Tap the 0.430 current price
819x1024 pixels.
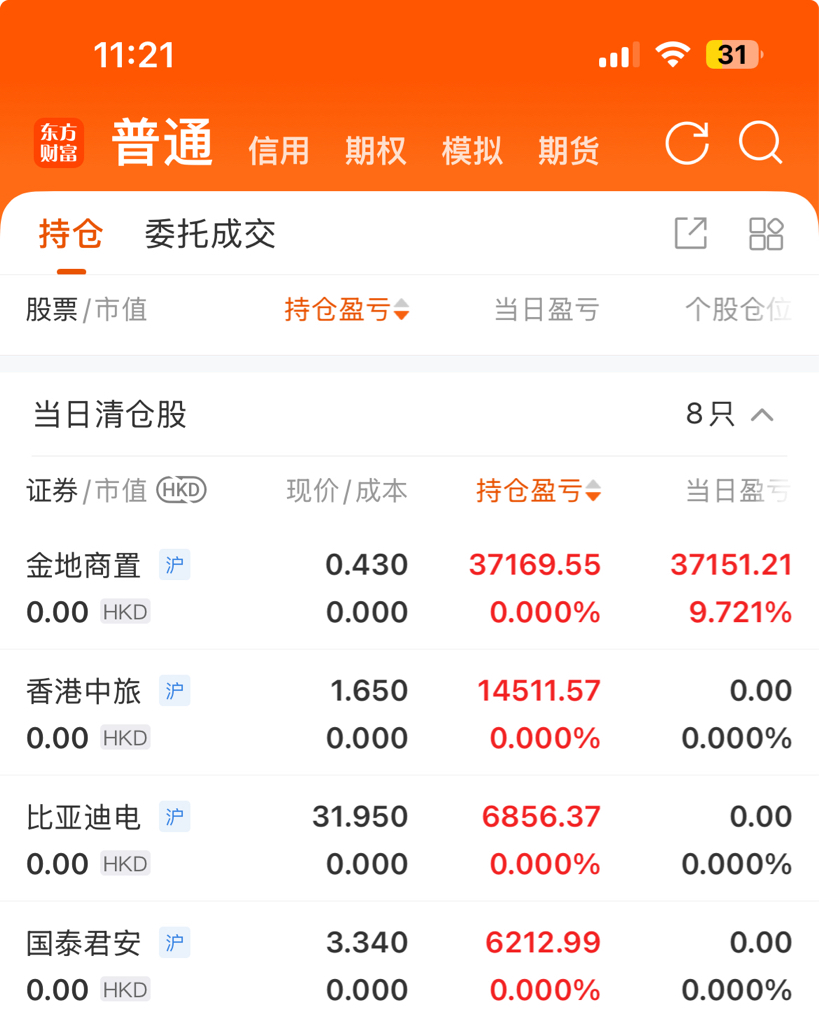pyautogui.click(x=367, y=565)
